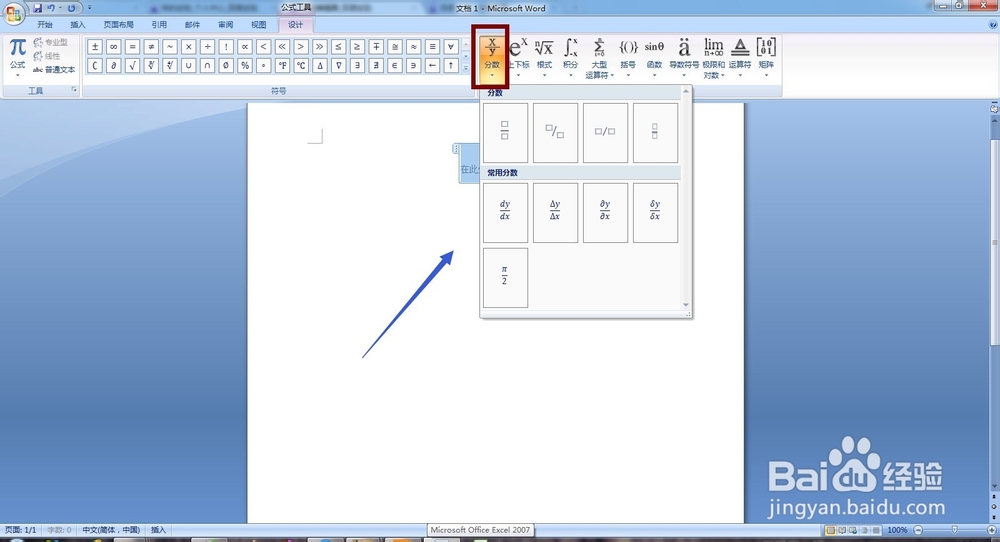Insert the greater-than-or-equal ≥ symbol
The width and height of the screenshot is (1000, 542).
[357, 47]
